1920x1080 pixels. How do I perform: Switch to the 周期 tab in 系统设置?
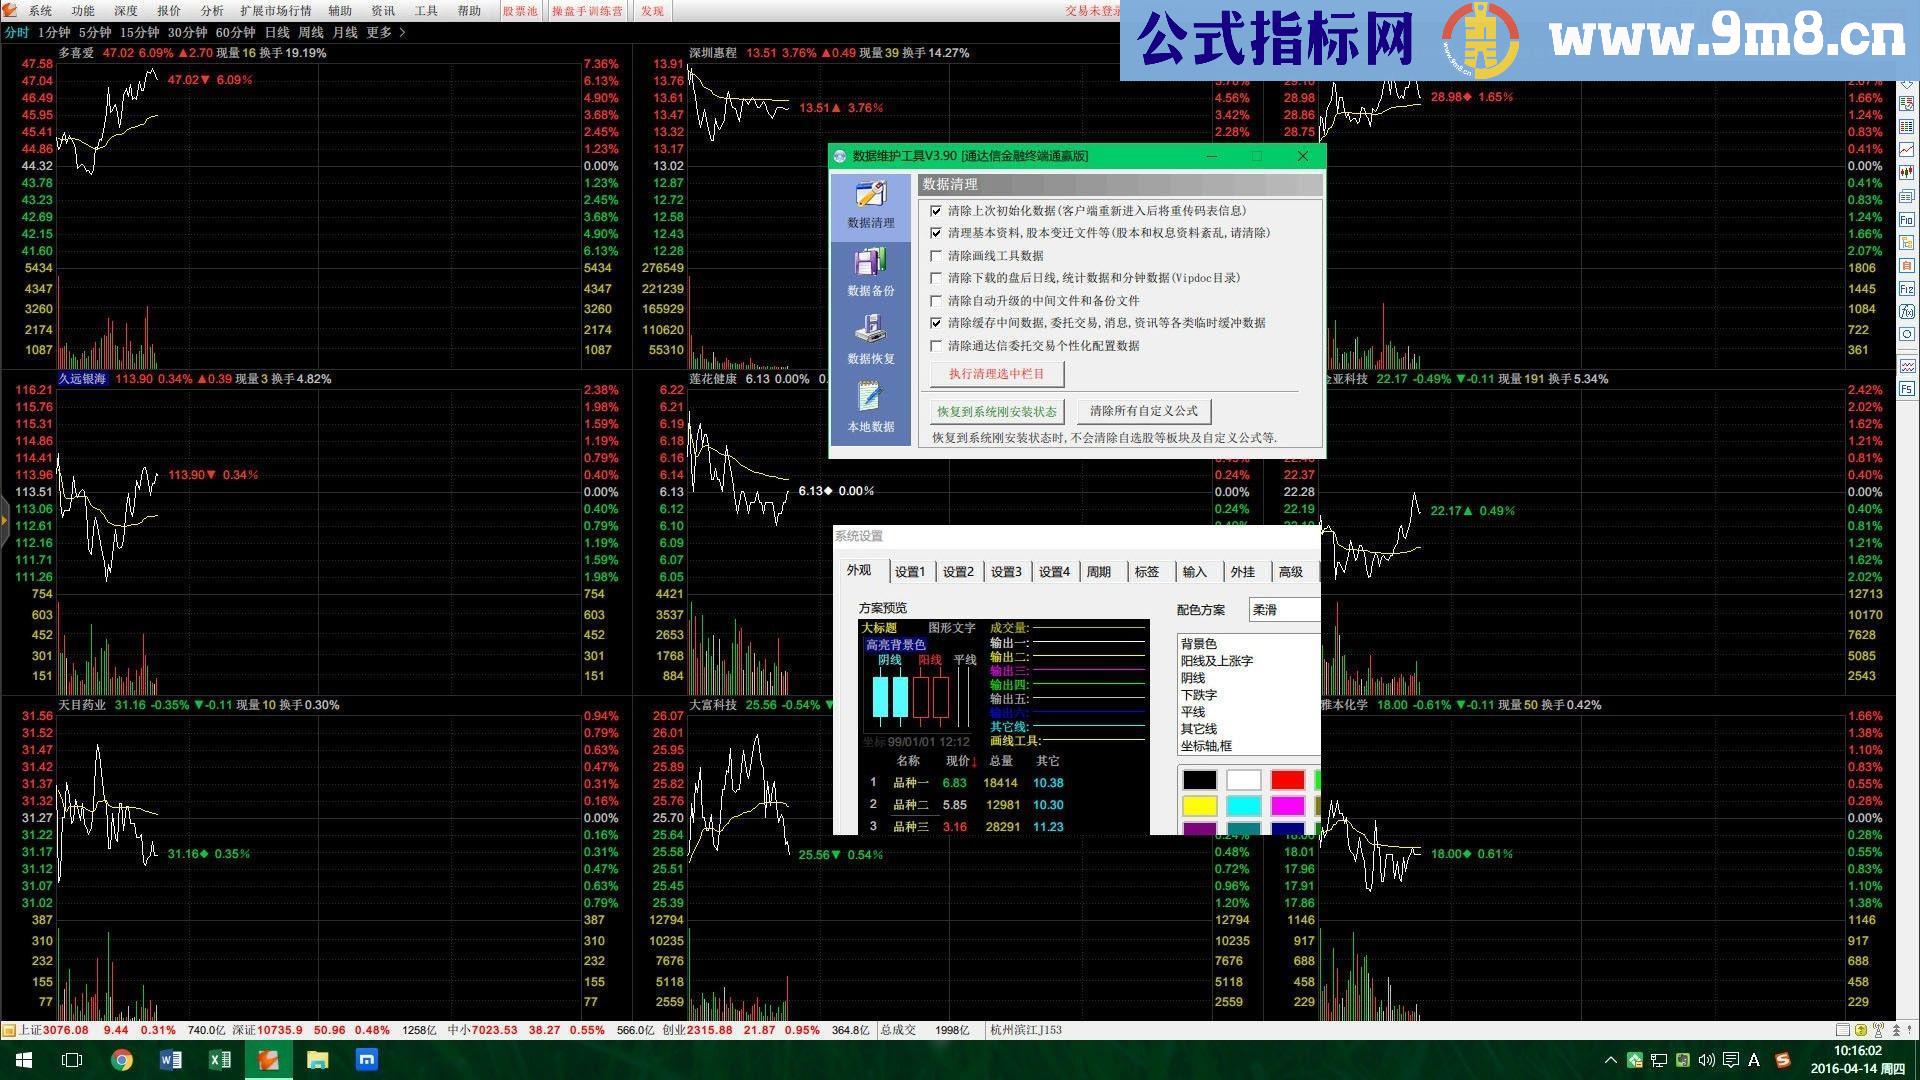(1100, 571)
